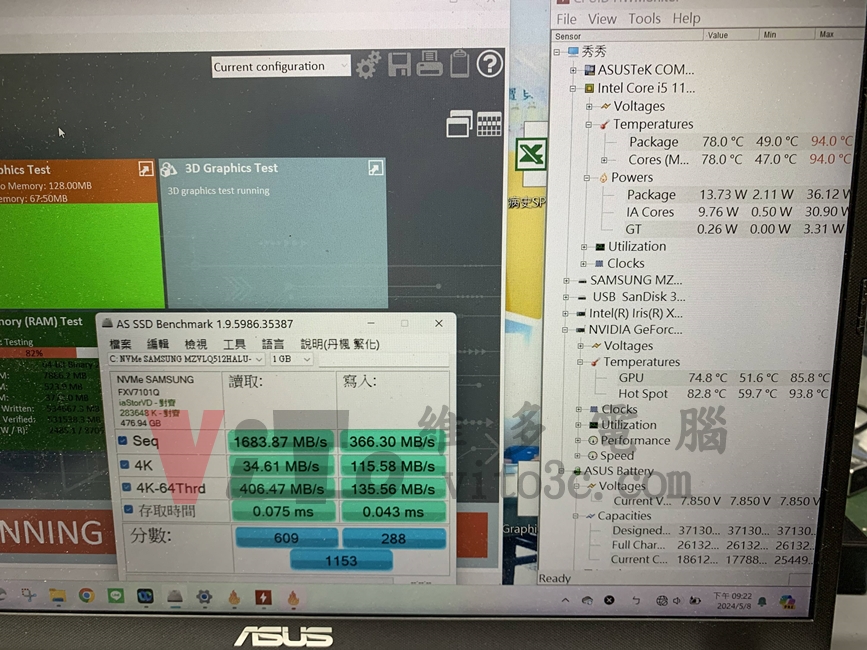Click the grid keyboard view icon

pyautogui.click(x=489, y=123)
